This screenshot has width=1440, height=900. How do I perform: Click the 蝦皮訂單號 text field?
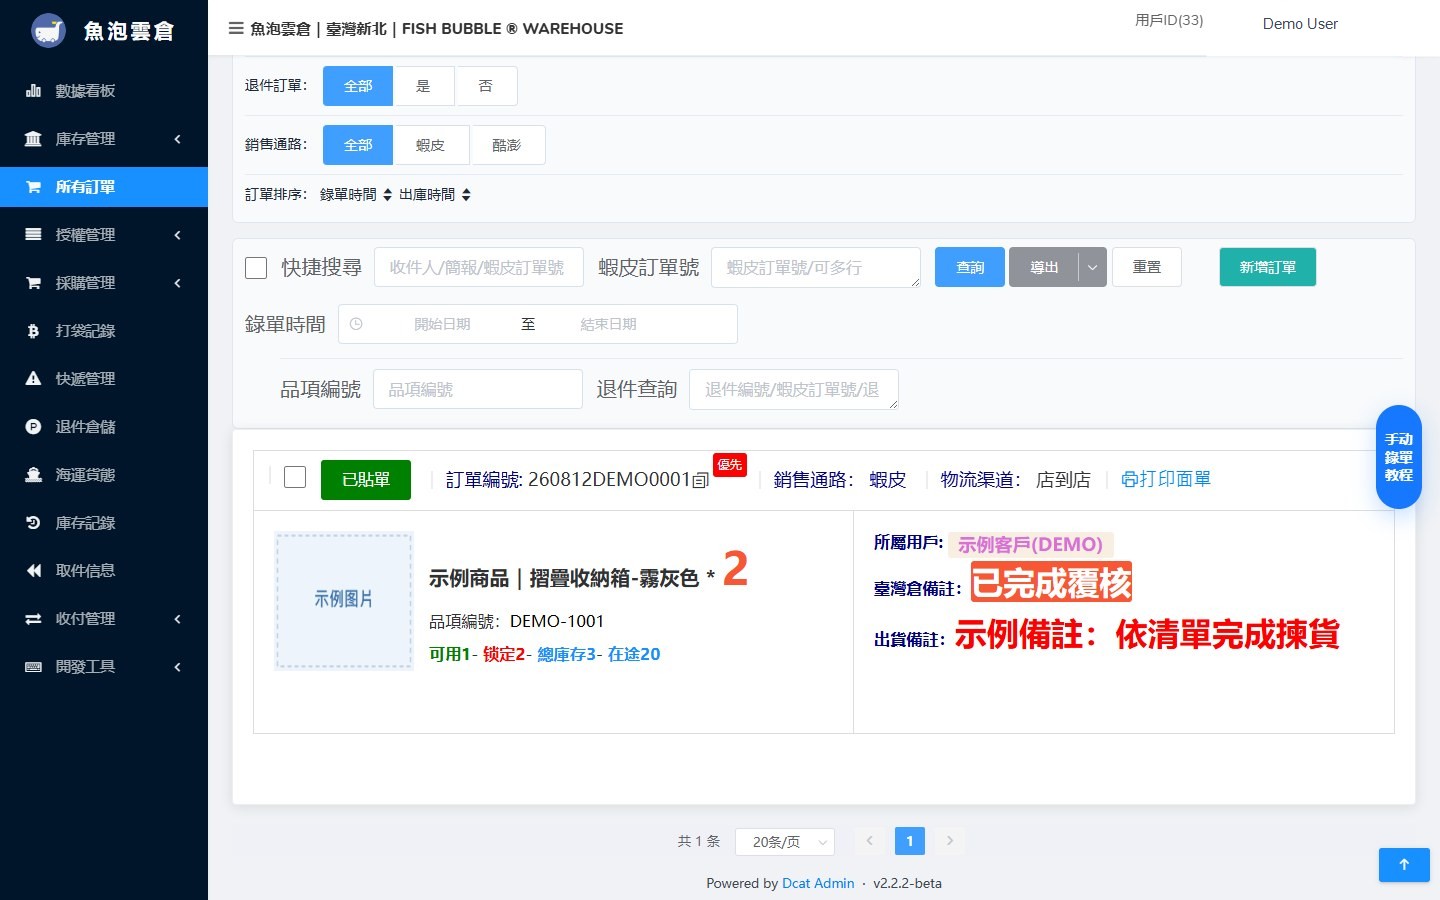pos(816,267)
